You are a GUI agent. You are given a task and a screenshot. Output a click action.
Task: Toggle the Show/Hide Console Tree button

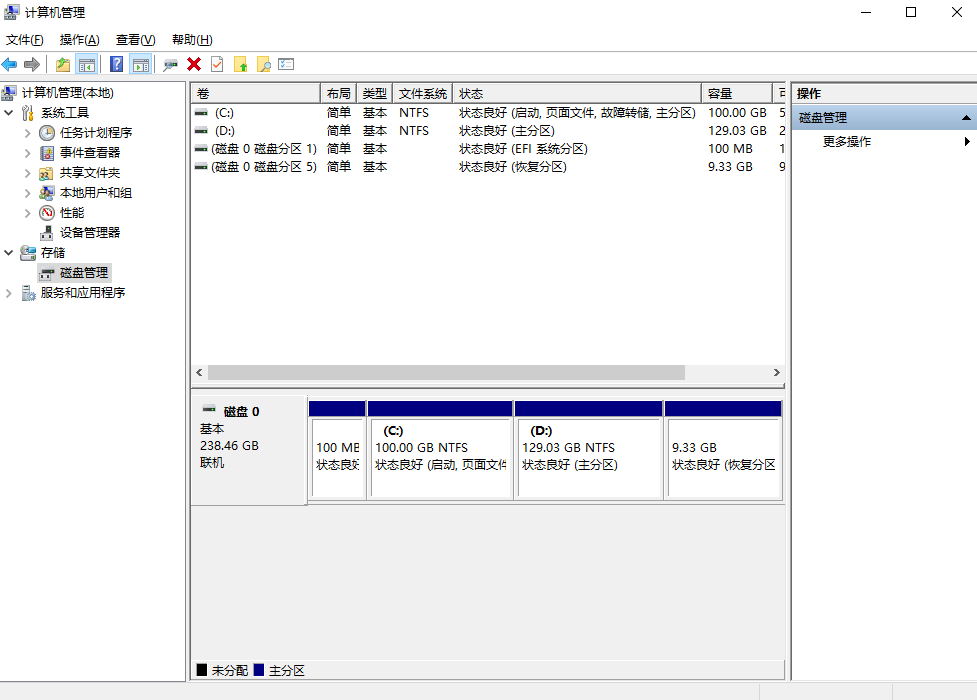point(87,64)
